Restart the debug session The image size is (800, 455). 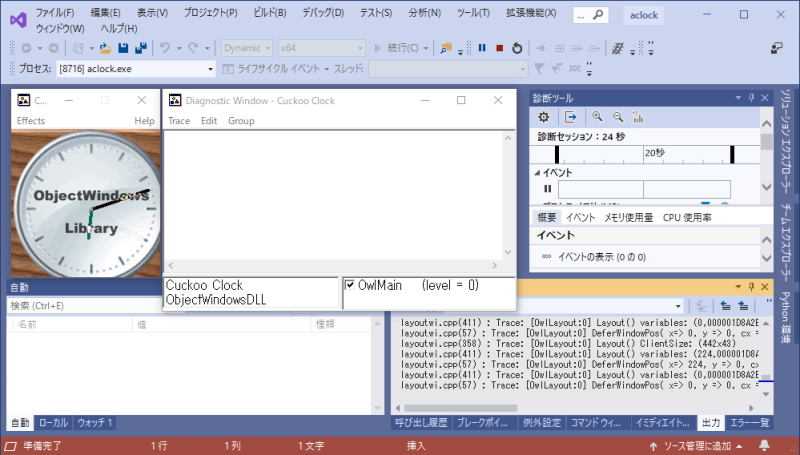tap(516, 48)
